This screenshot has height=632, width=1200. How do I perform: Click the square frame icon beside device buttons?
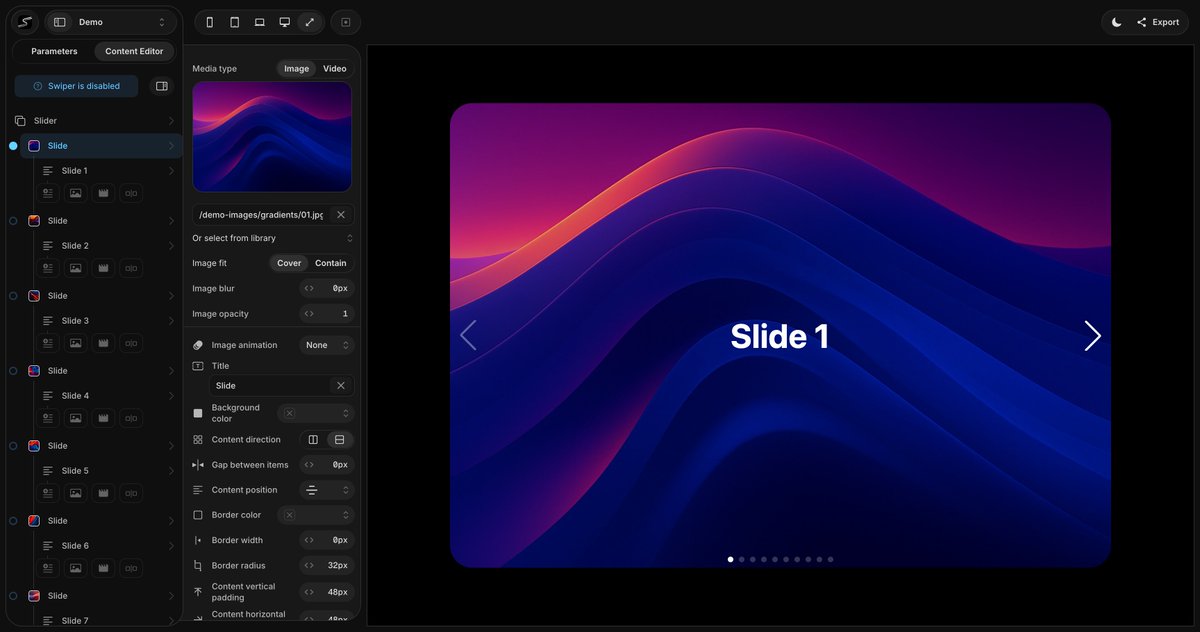[346, 22]
